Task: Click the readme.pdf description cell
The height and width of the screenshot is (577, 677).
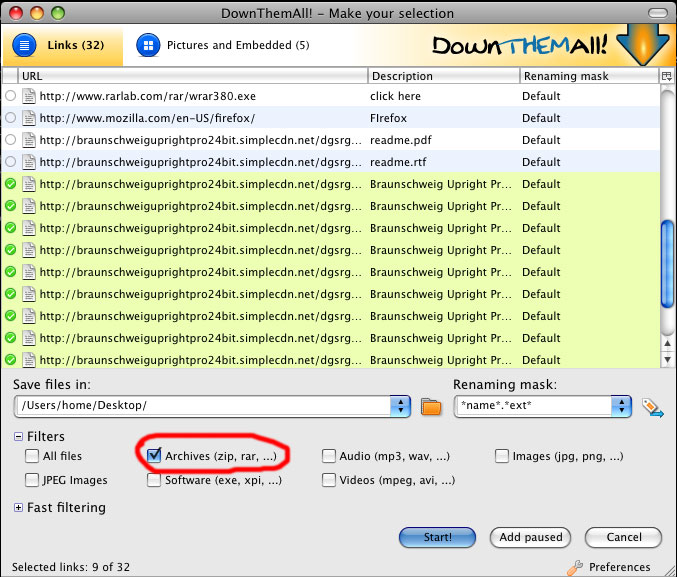Action: click(401, 140)
